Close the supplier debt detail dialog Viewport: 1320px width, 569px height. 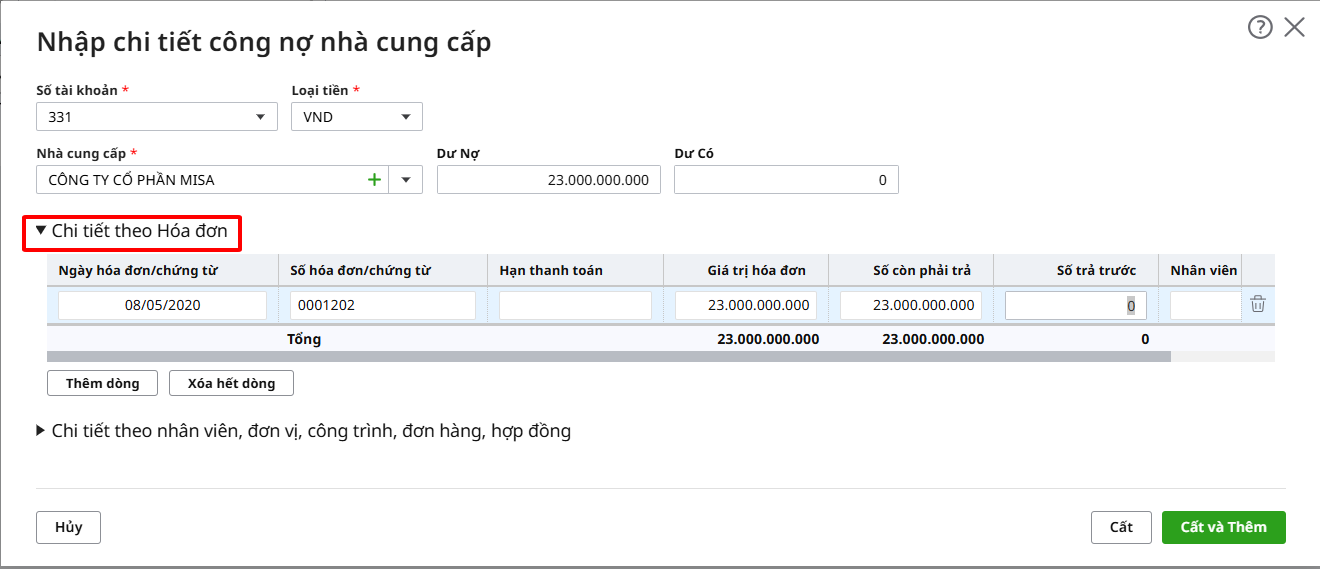[x=1294, y=28]
